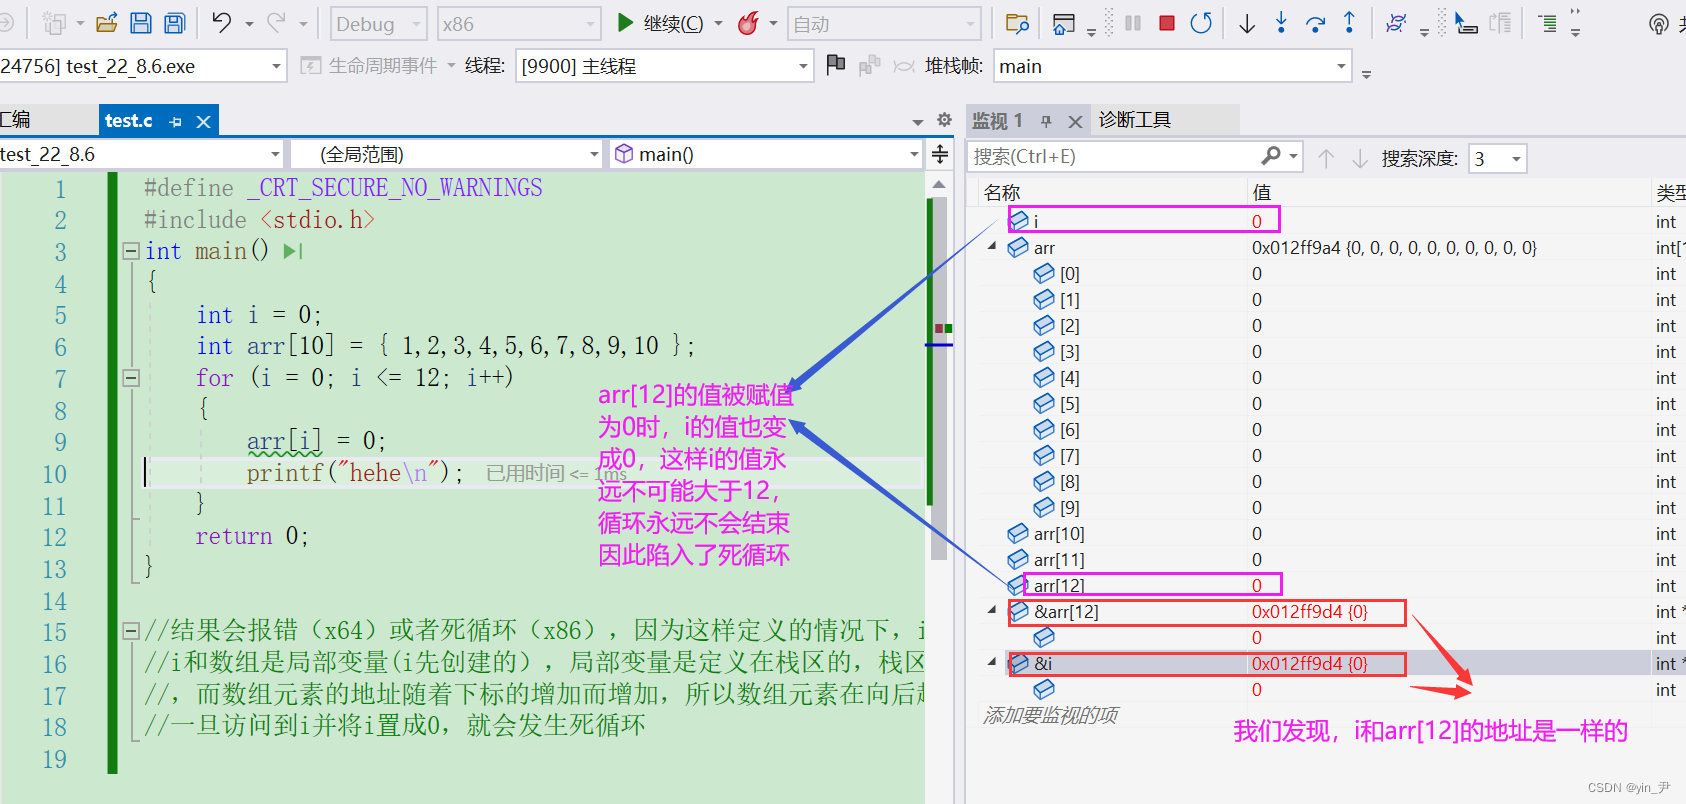The width and height of the screenshot is (1686, 804).
Task: Focus the watch 搜索(Ctrl+E) search box
Action: (1114, 156)
